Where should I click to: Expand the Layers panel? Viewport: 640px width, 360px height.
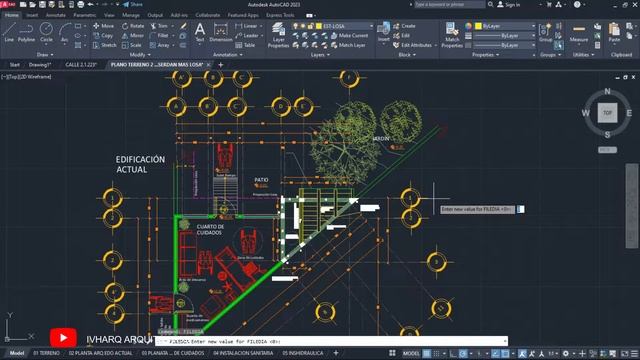(x=320, y=55)
